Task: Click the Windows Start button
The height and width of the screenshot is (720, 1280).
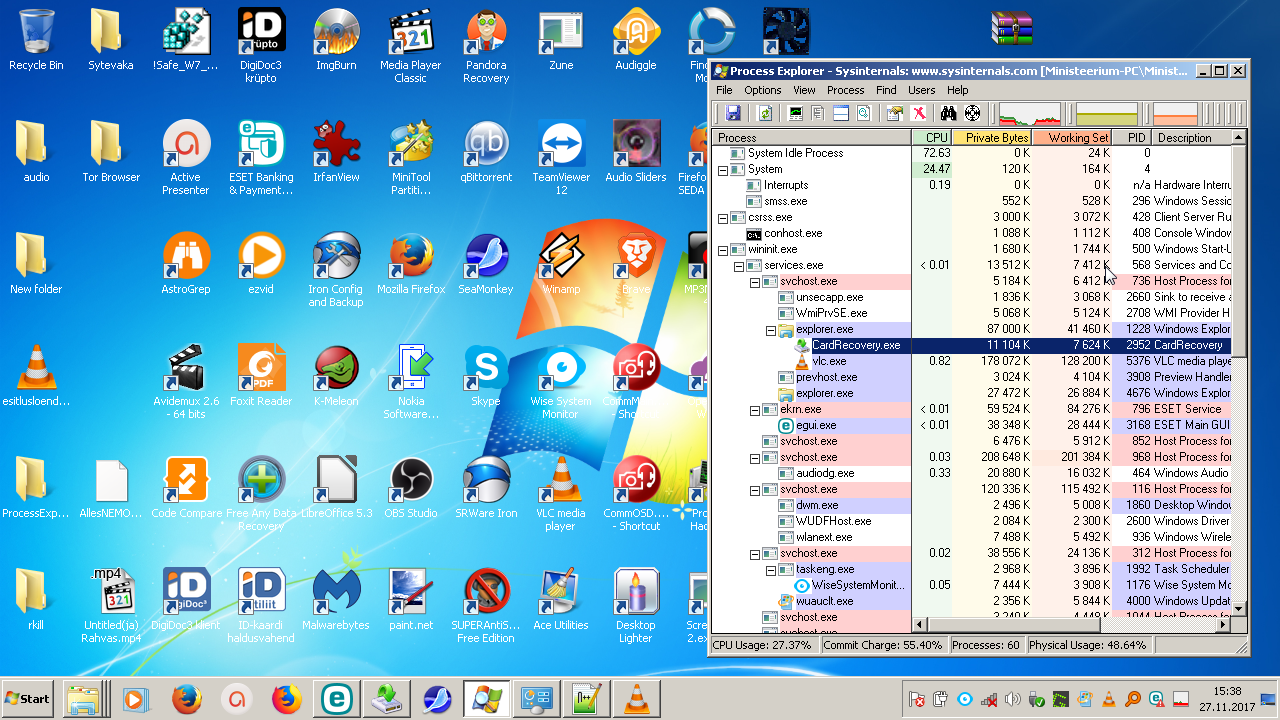Action: coord(28,698)
